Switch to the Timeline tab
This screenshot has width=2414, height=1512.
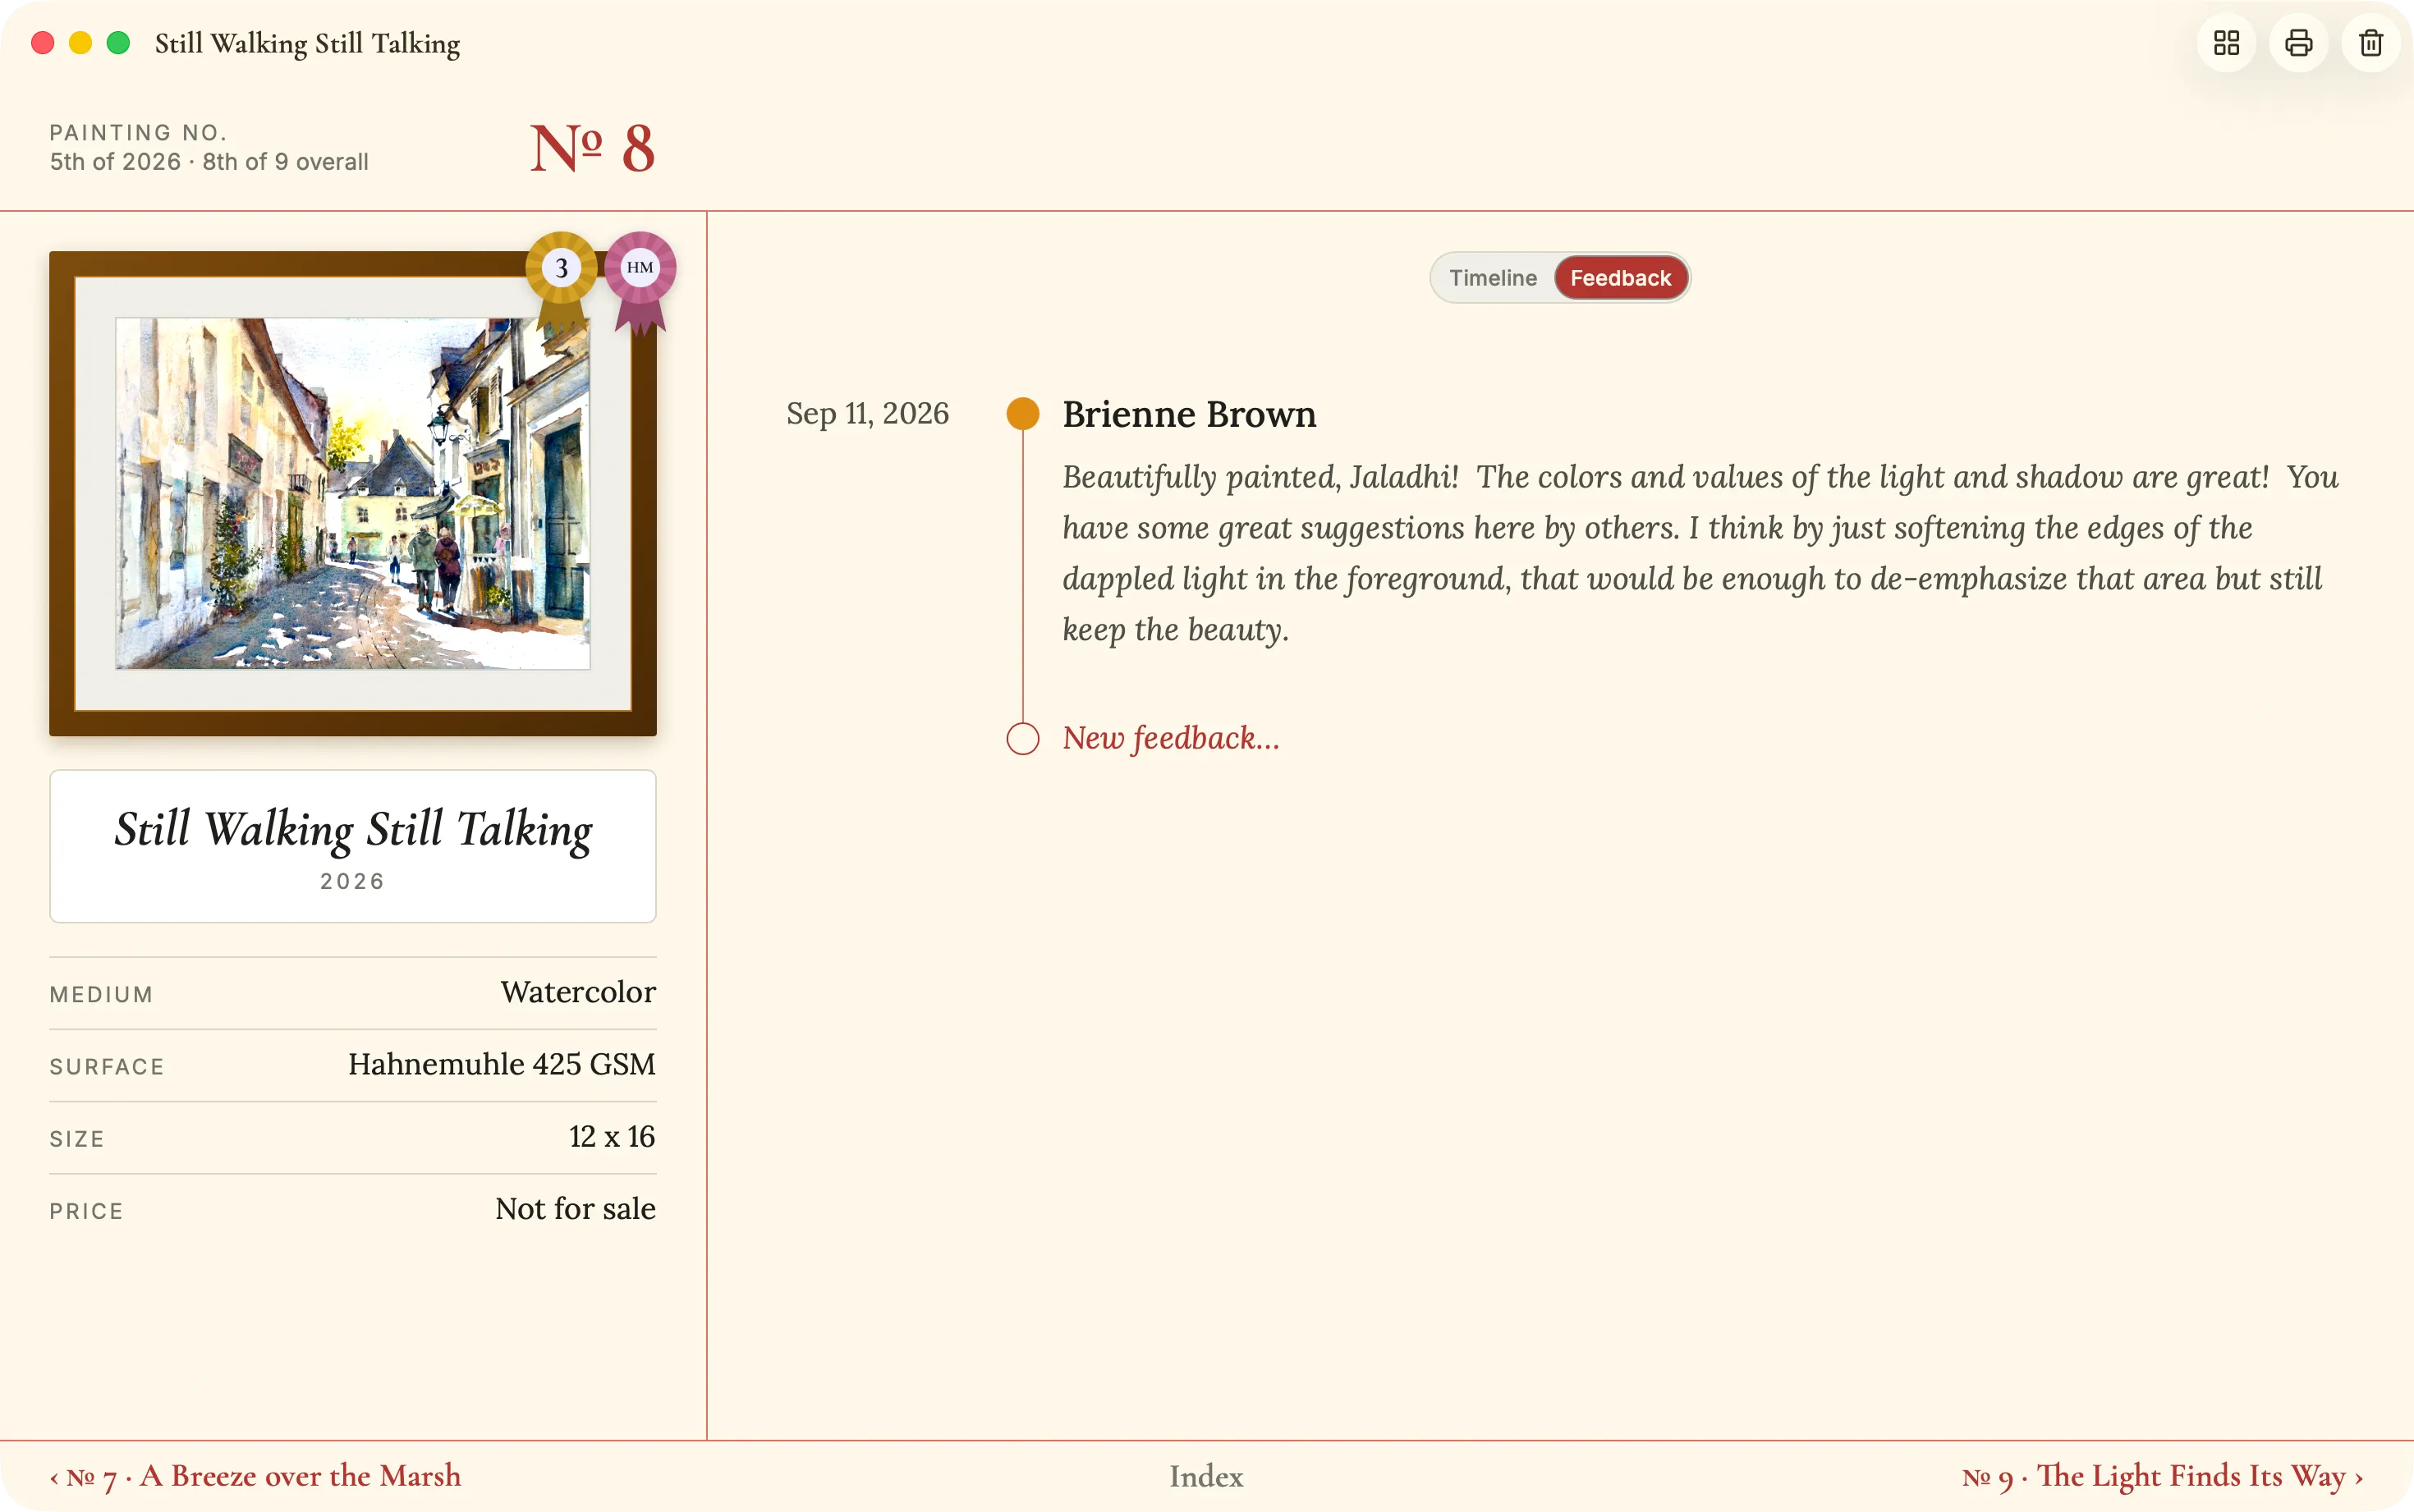coord(1493,278)
